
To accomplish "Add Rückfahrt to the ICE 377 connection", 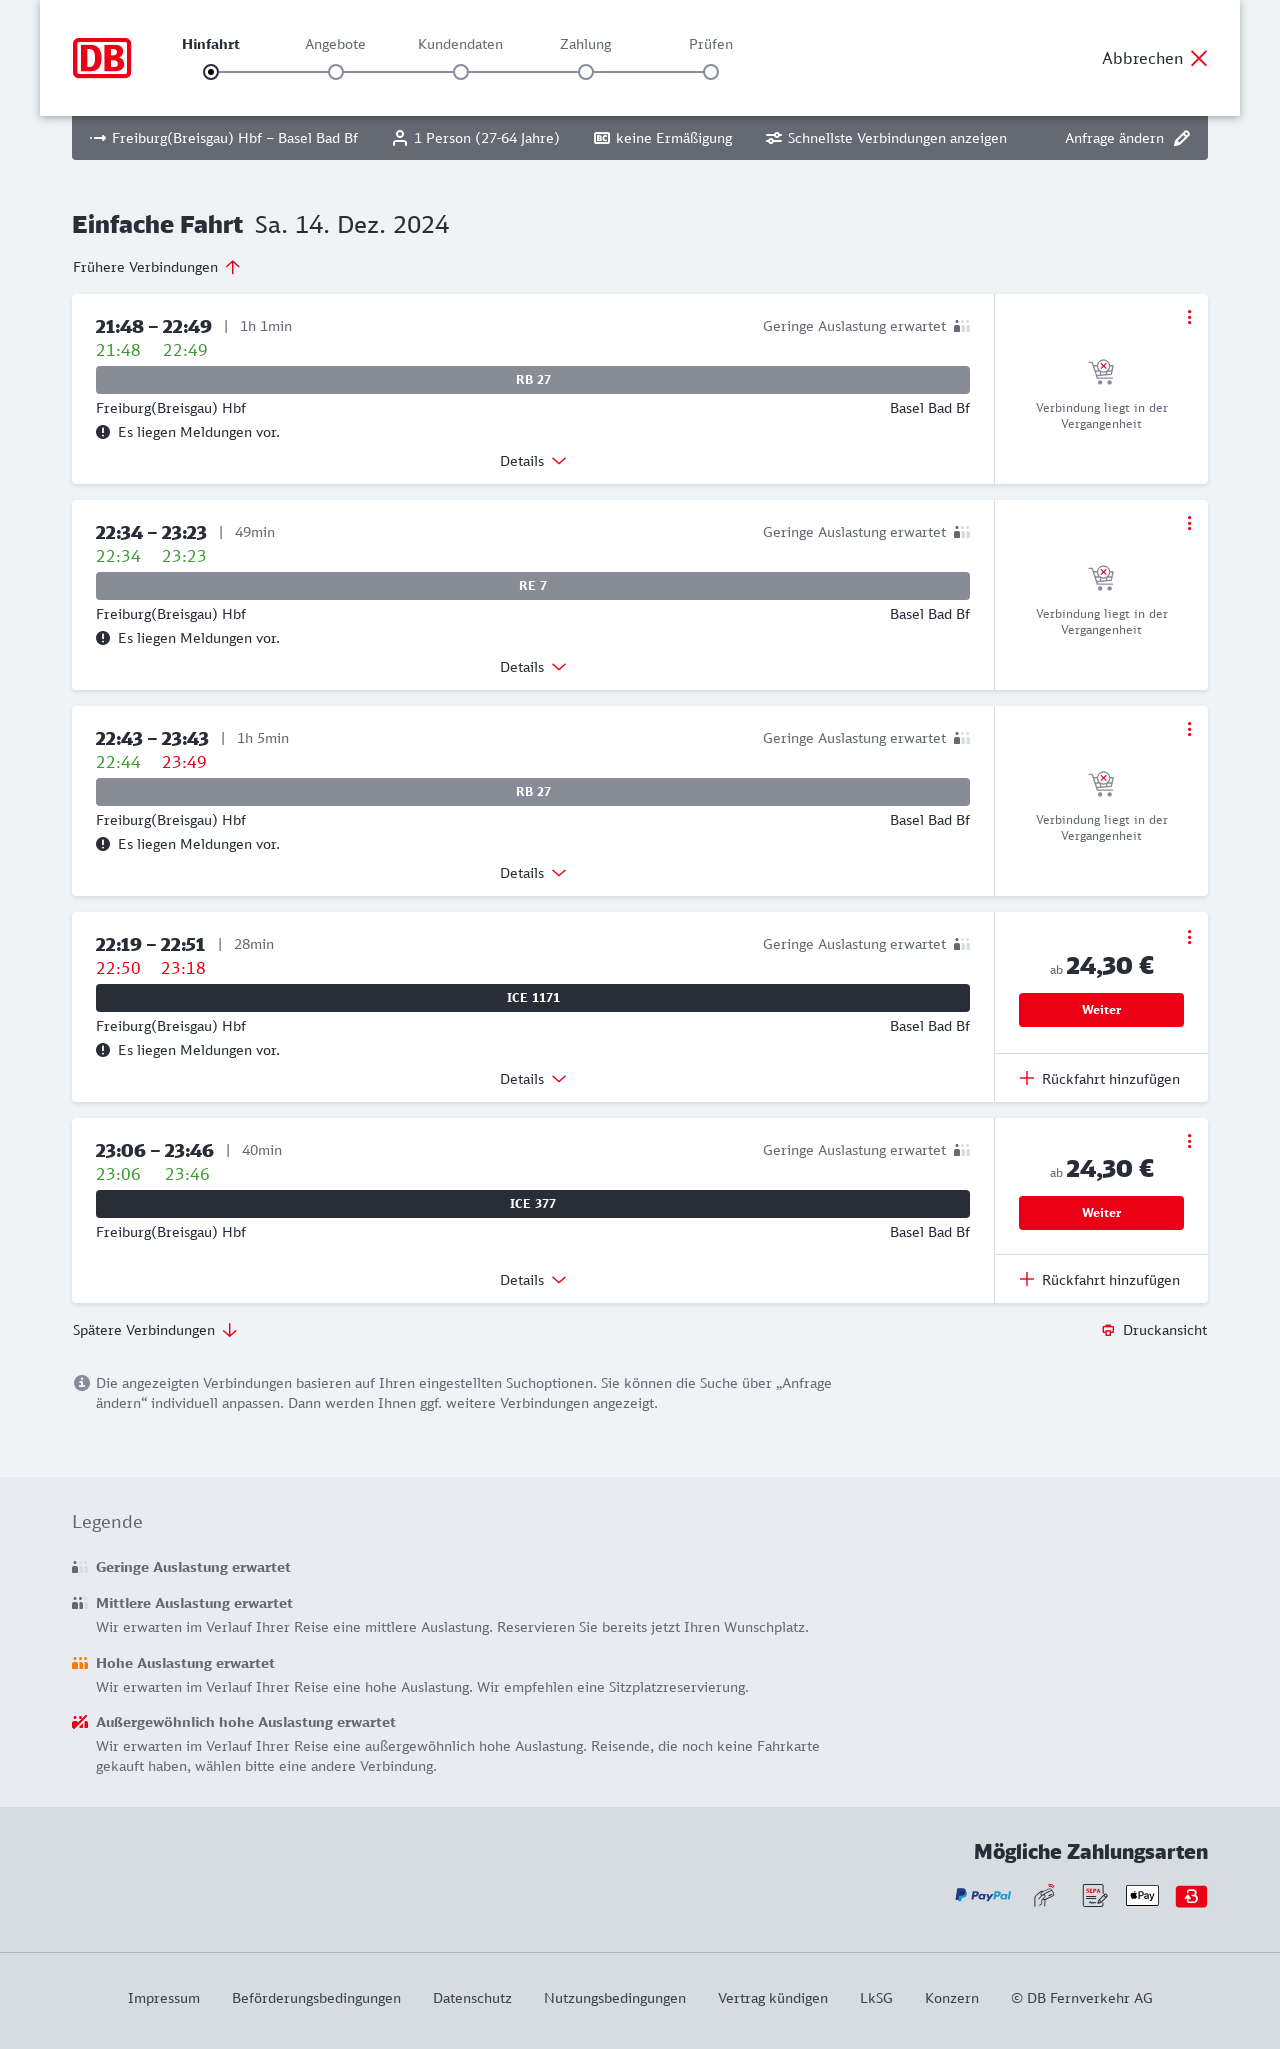I will click(x=1100, y=1280).
